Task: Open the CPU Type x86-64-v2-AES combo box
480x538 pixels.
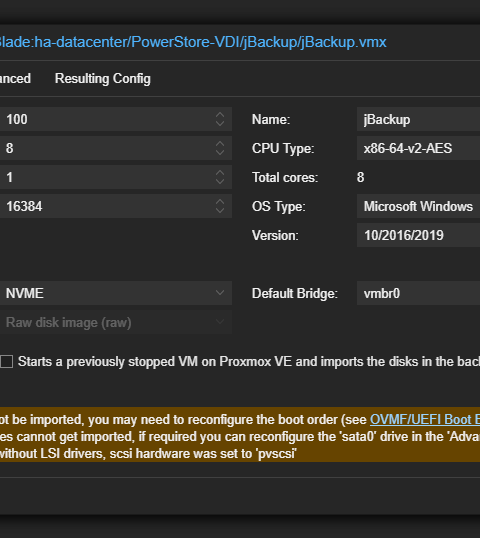Action: tap(418, 148)
